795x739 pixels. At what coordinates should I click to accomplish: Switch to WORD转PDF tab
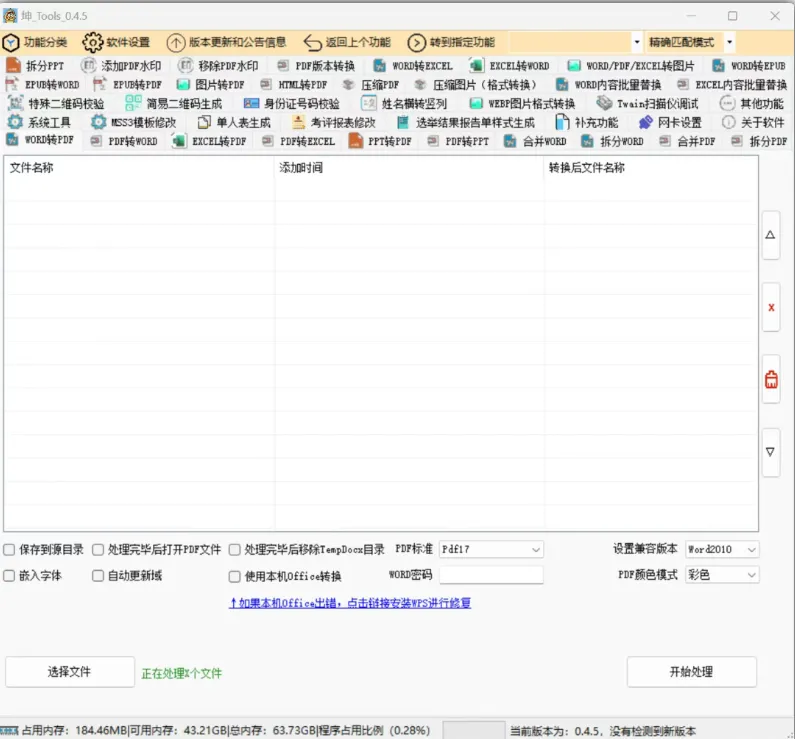point(41,140)
